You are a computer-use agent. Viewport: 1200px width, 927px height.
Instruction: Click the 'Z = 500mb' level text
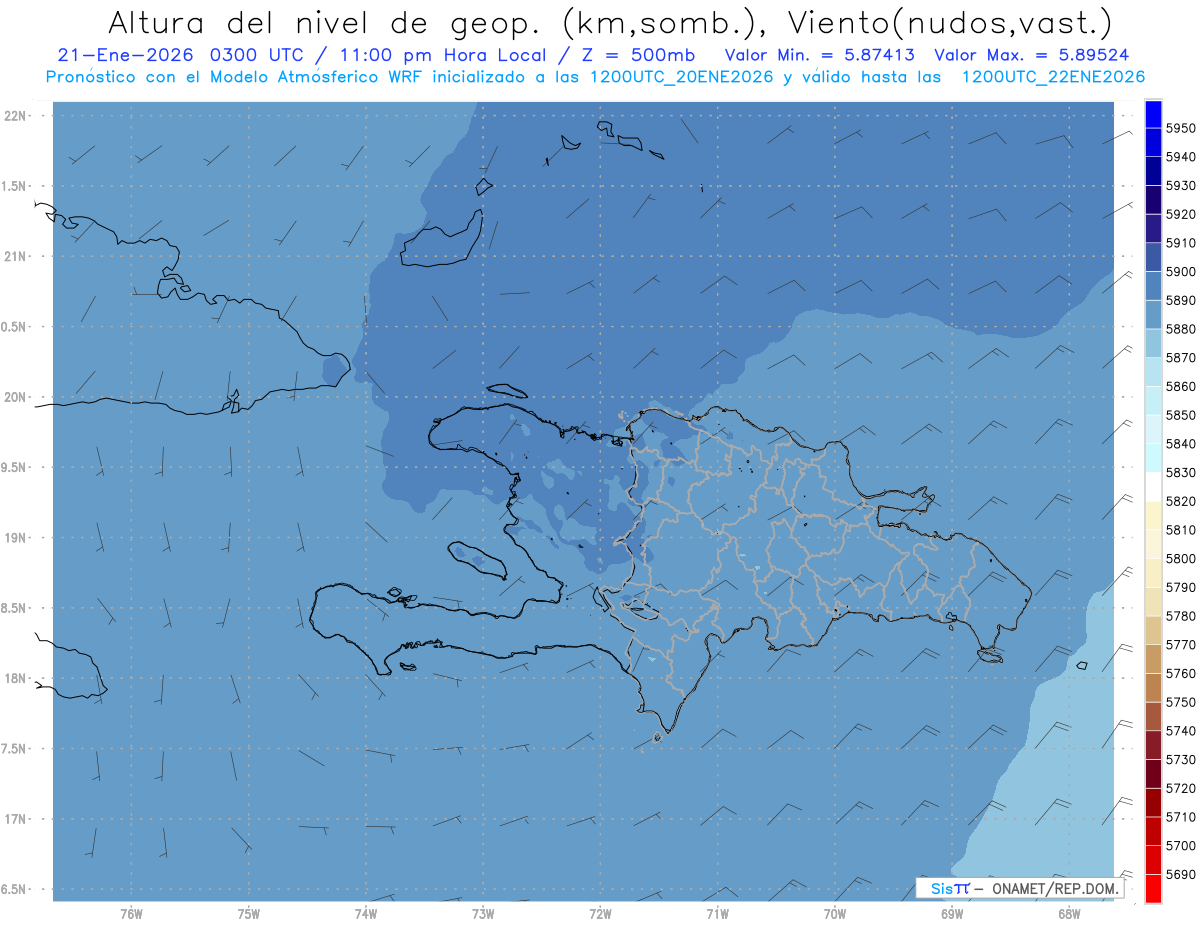[639, 56]
